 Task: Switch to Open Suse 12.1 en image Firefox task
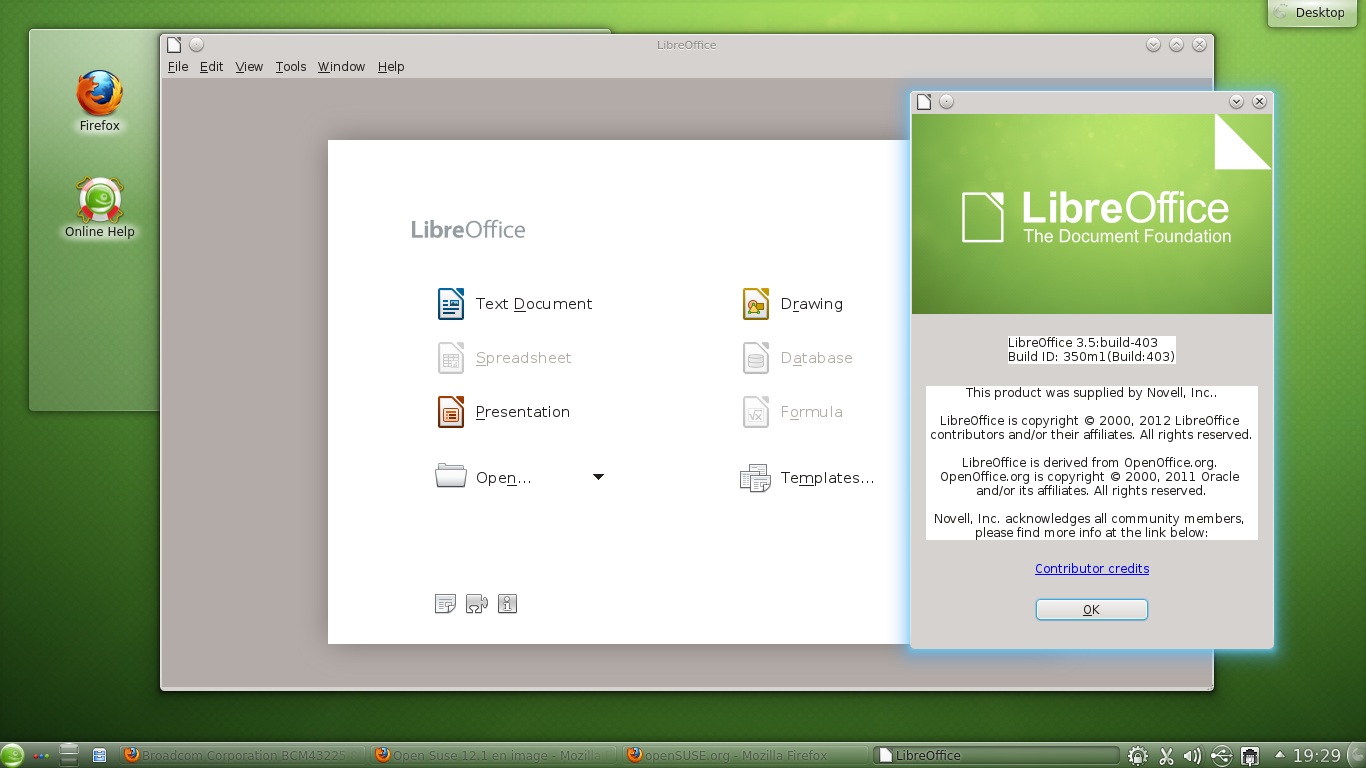494,755
